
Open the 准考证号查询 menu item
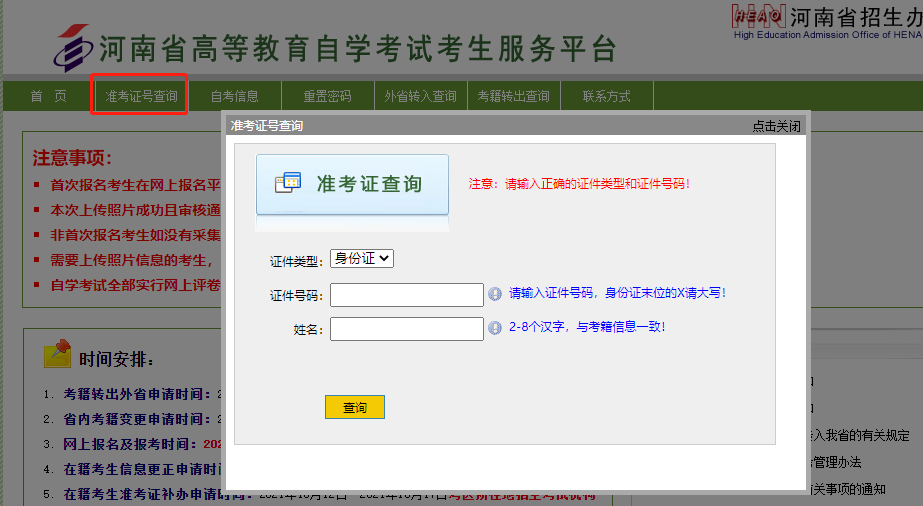coord(141,96)
